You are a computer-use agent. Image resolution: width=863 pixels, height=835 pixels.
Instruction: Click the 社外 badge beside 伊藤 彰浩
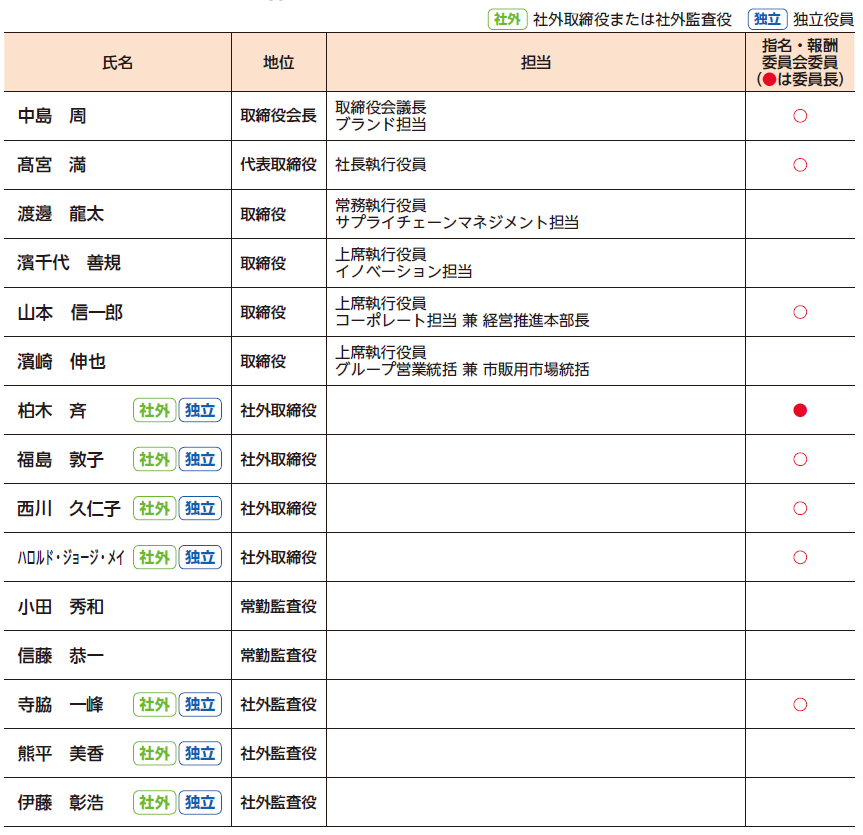[x=154, y=803]
